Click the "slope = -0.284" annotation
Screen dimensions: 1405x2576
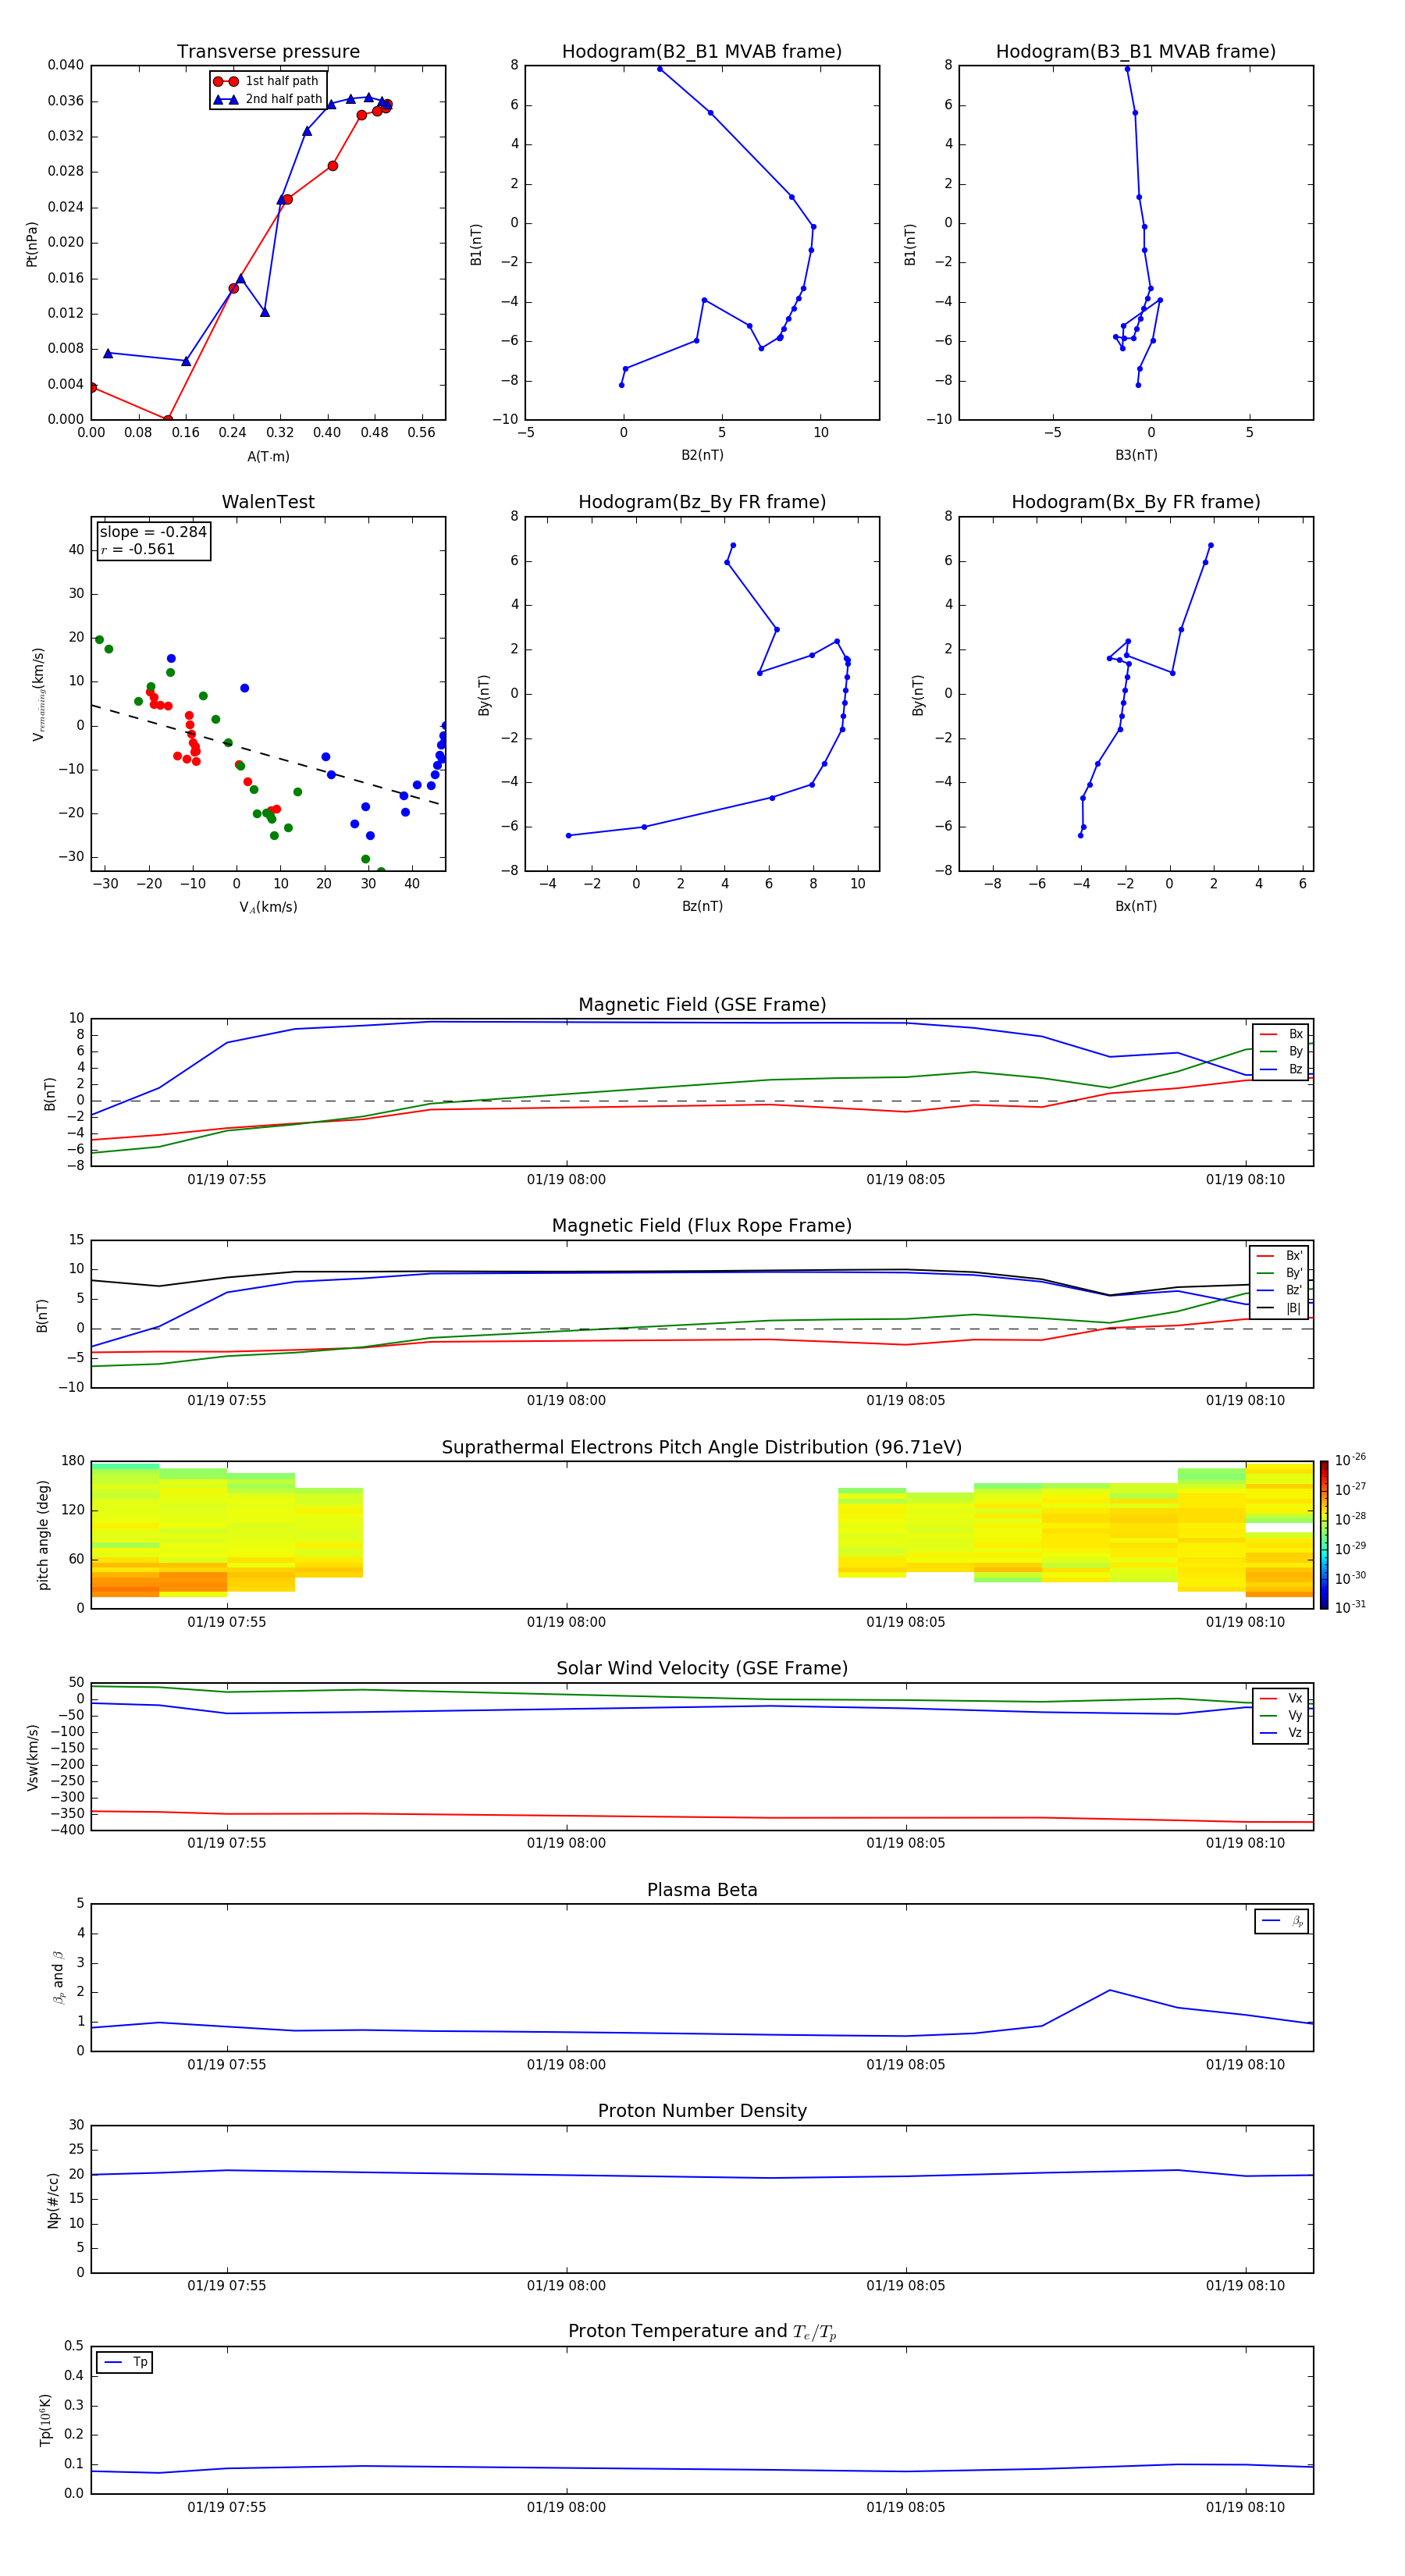[x=153, y=532]
